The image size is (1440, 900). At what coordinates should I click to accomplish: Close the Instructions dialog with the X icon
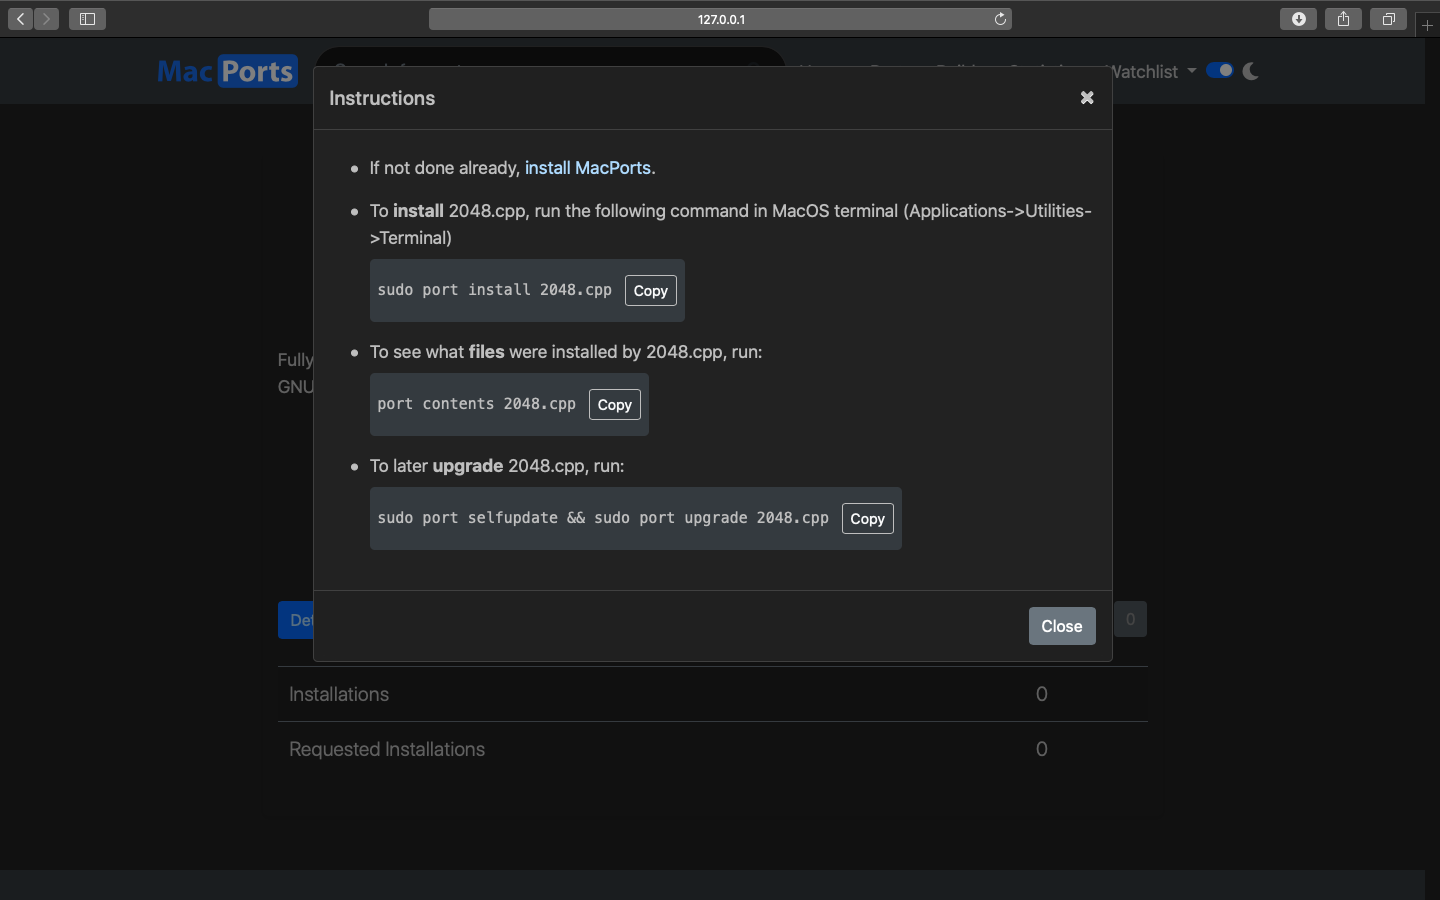(x=1087, y=98)
